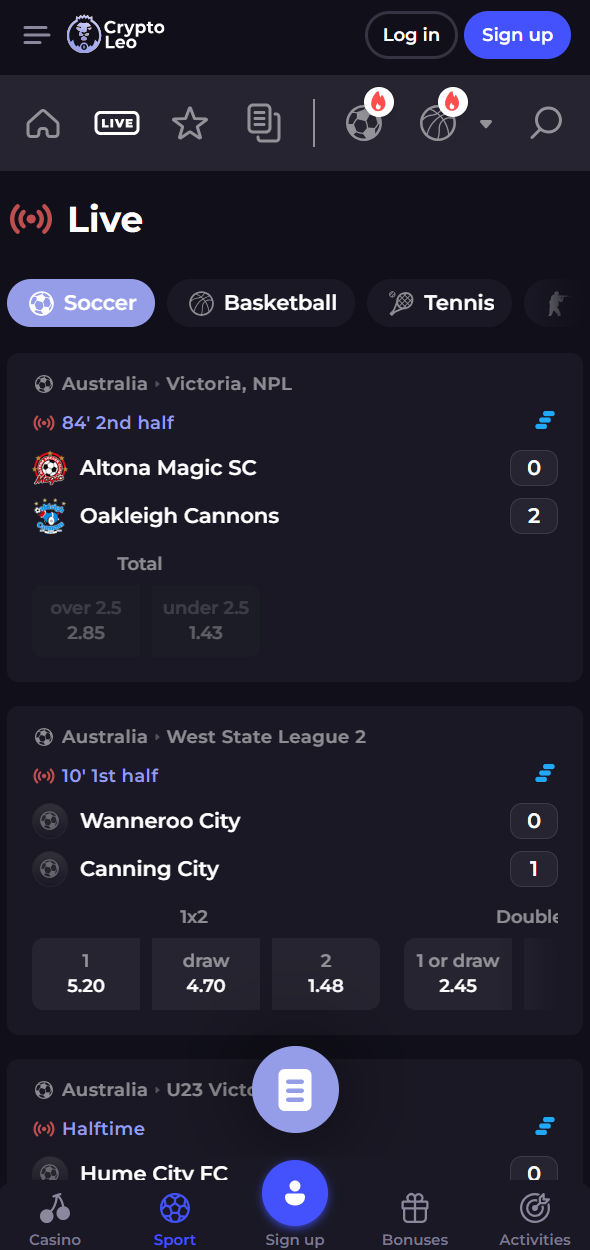Open floating bet slip button
590x1250 pixels.
[295, 1090]
